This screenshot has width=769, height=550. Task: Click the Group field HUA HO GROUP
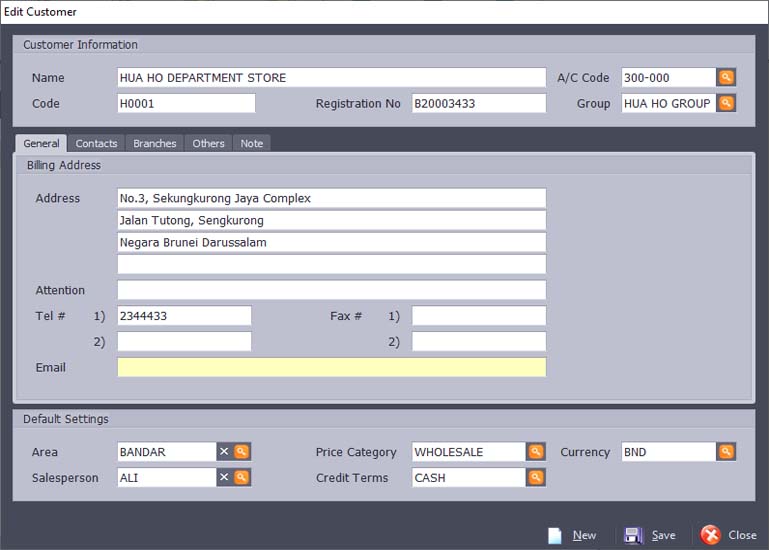tap(668, 104)
